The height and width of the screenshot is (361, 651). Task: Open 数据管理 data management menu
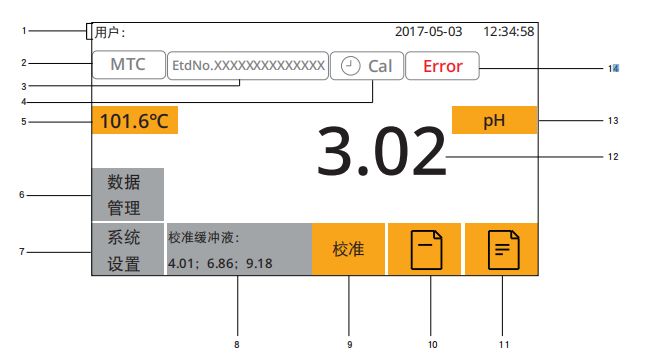[x=128, y=194]
